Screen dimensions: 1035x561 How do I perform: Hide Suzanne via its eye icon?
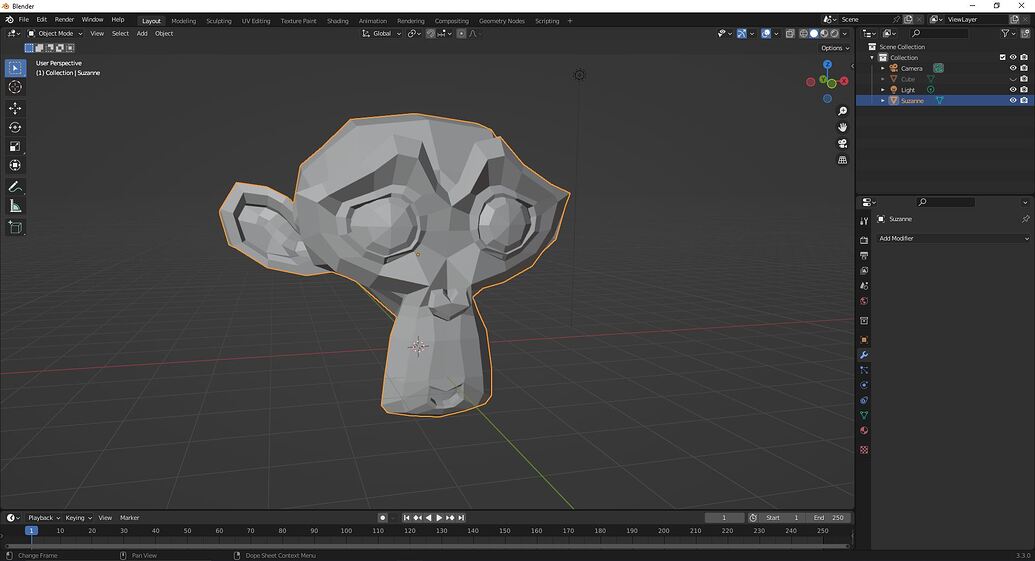point(1013,100)
